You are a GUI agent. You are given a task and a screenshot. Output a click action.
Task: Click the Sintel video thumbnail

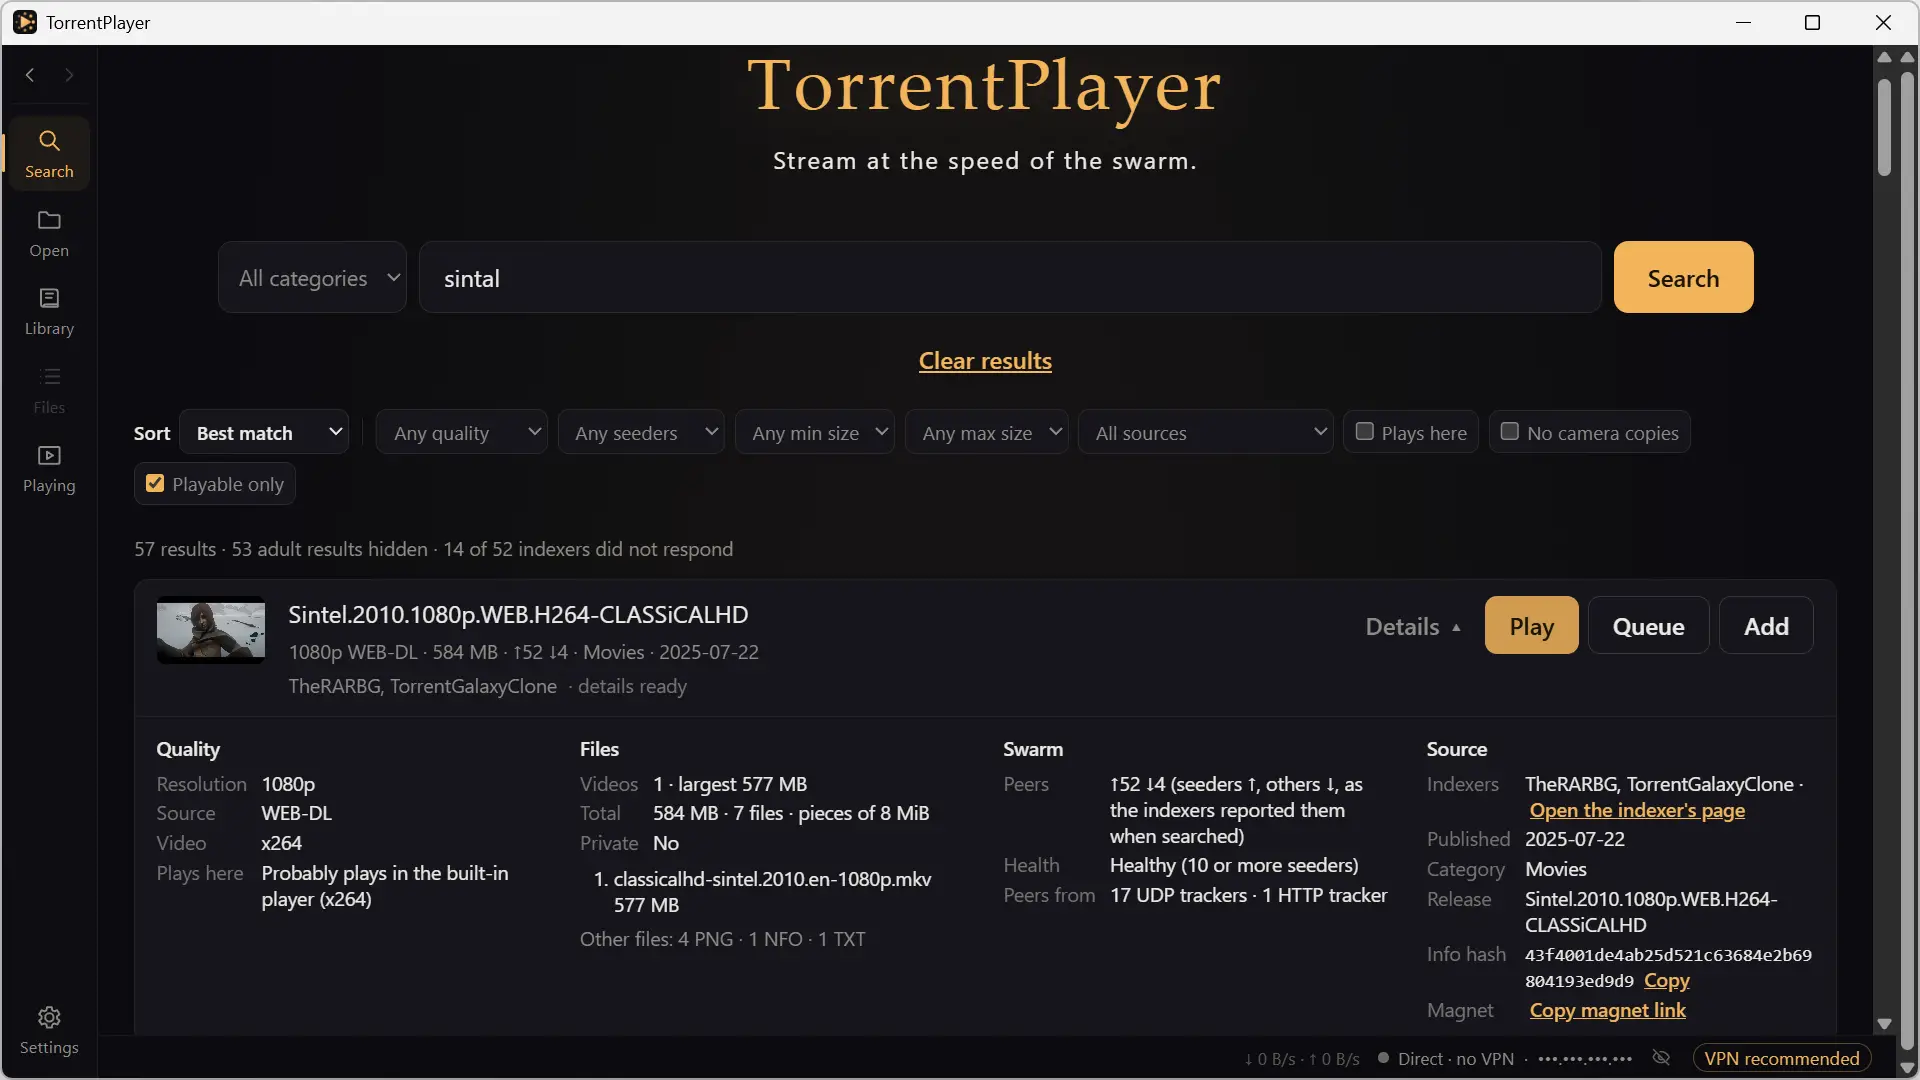point(211,630)
